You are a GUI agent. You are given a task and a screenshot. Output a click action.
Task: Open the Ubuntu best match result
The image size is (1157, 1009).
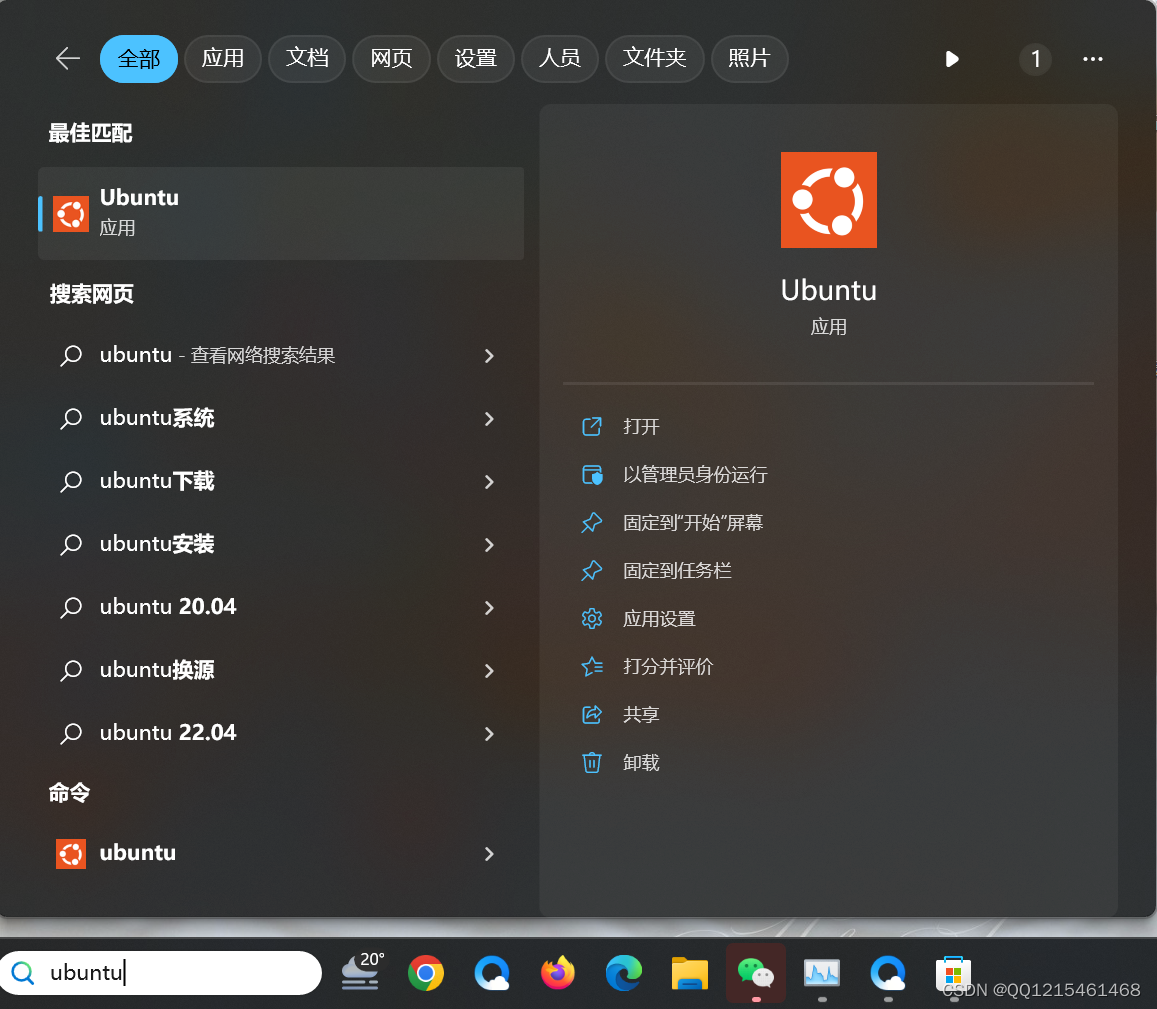coord(281,213)
